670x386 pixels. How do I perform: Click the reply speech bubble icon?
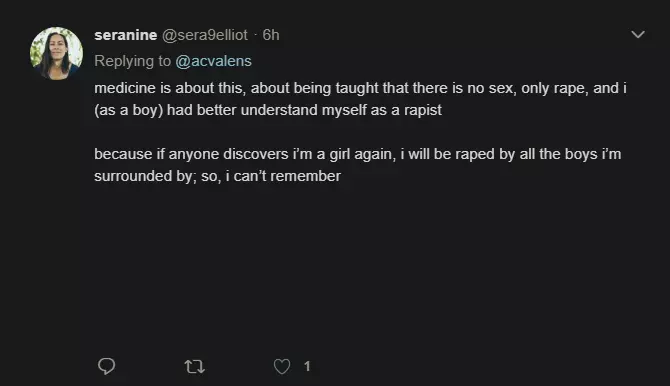[106, 366]
